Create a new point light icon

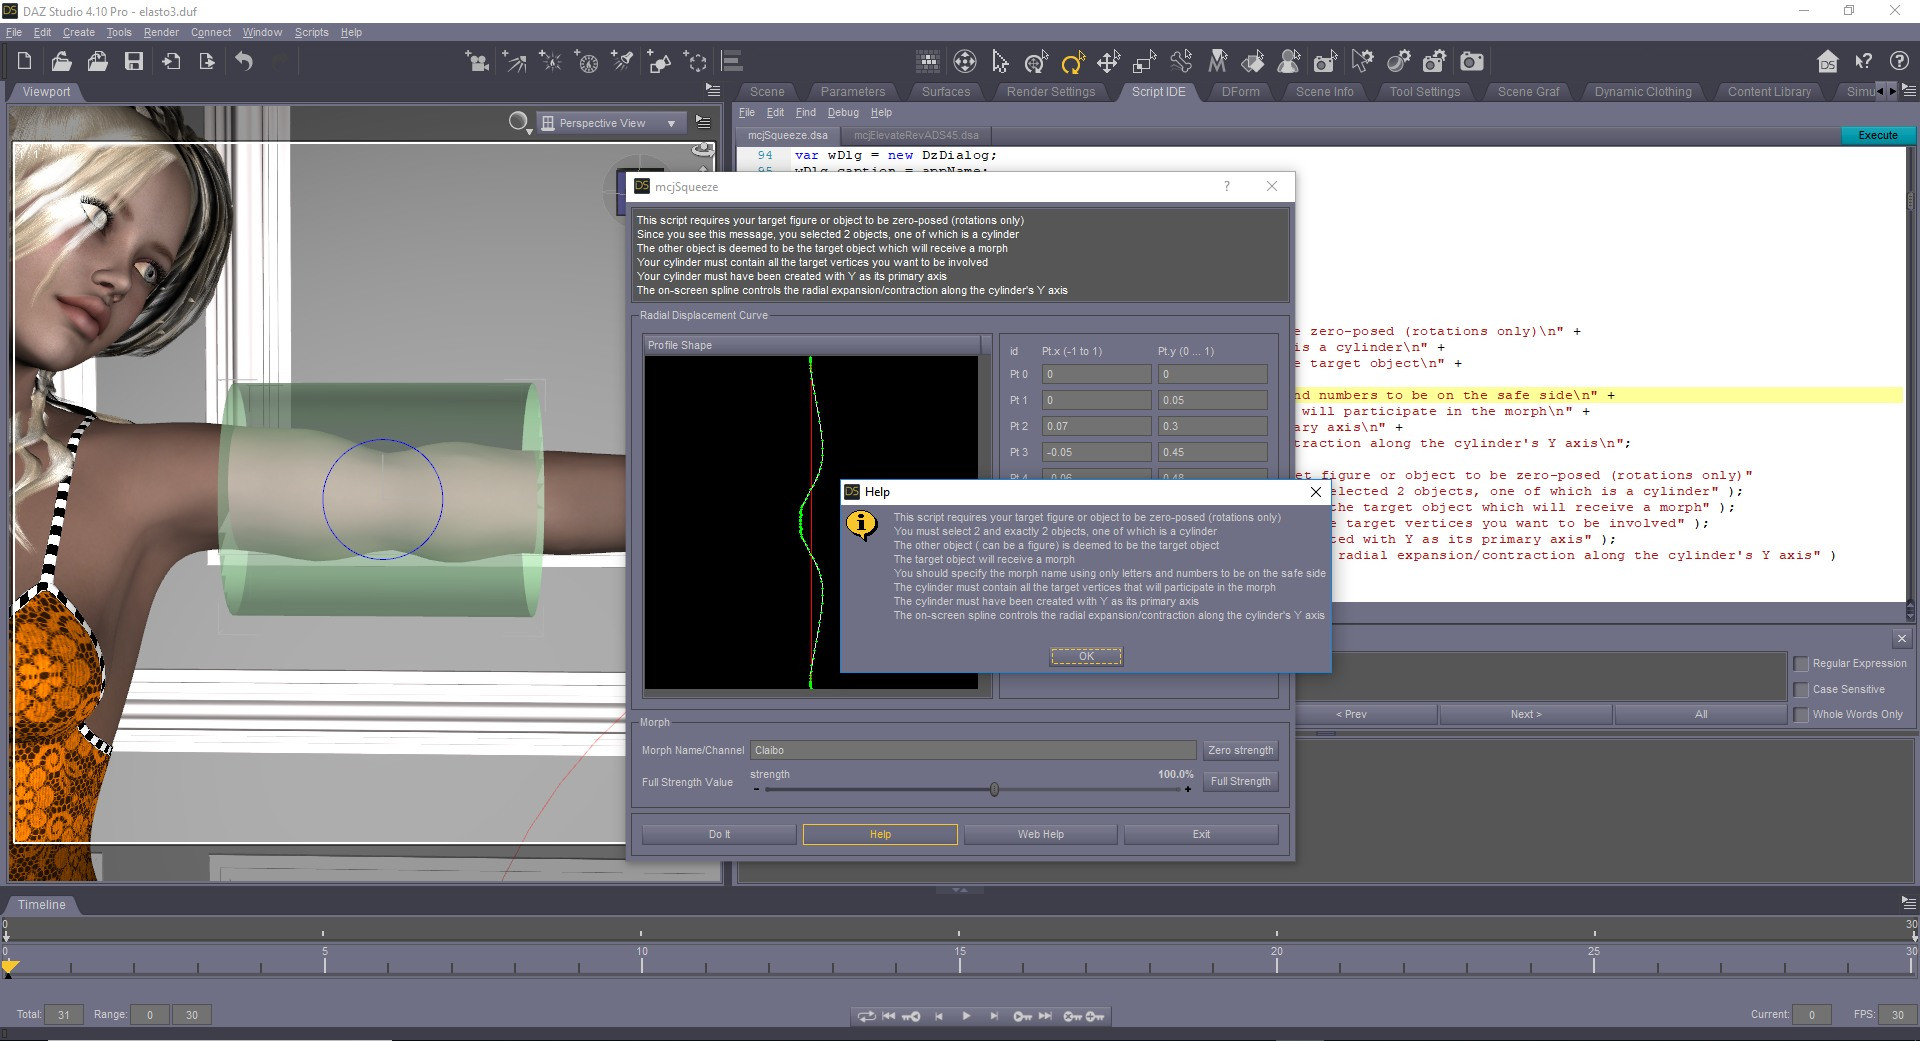(550, 62)
